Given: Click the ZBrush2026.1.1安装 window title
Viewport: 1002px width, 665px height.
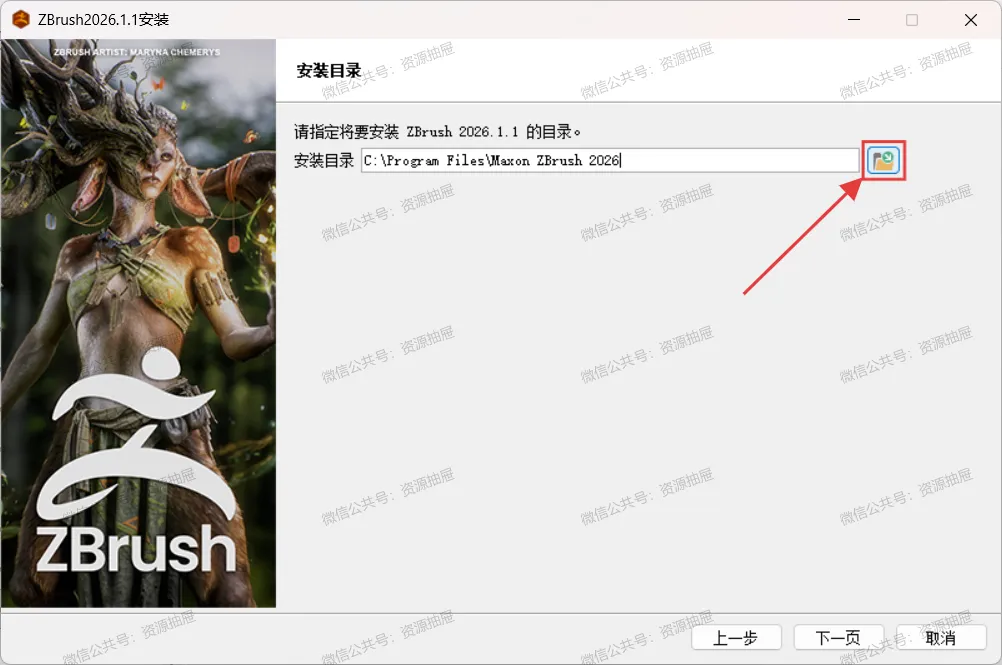Looking at the screenshot, I should [x=104, y=20].
